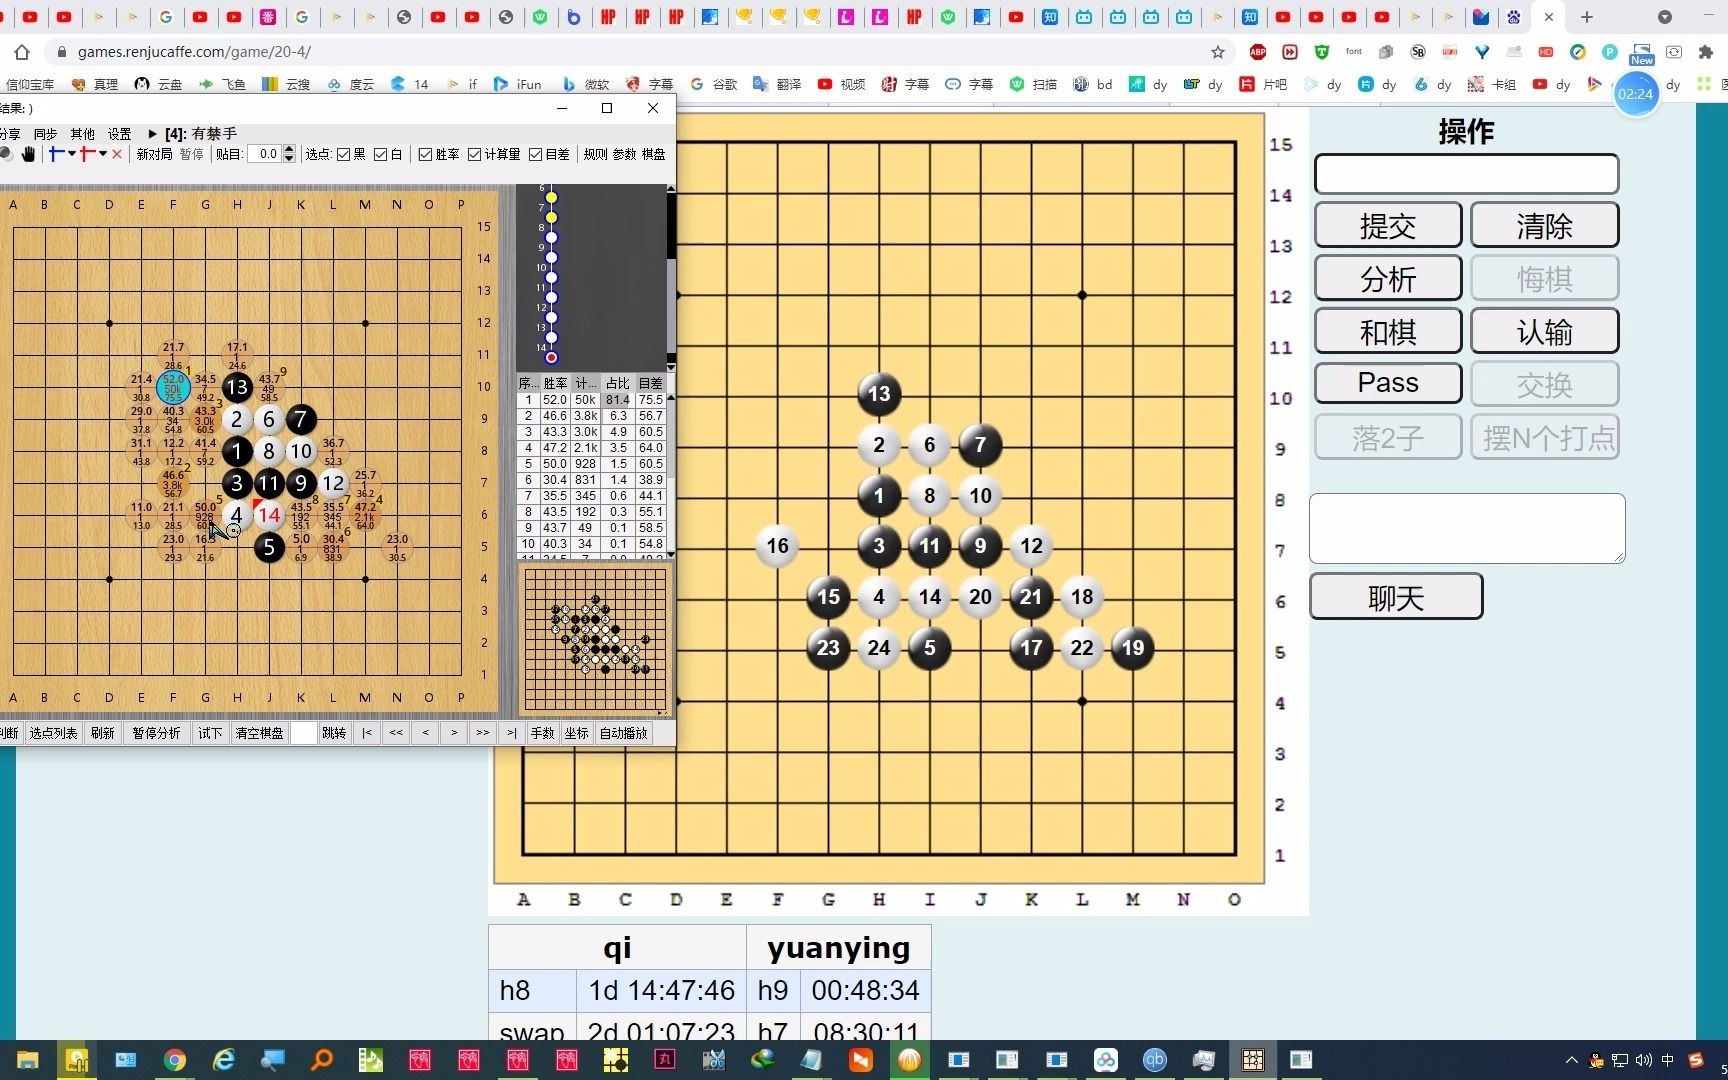Click the Pass button
Viewport: 1728px width, 1080px height.
[1388, 383]
